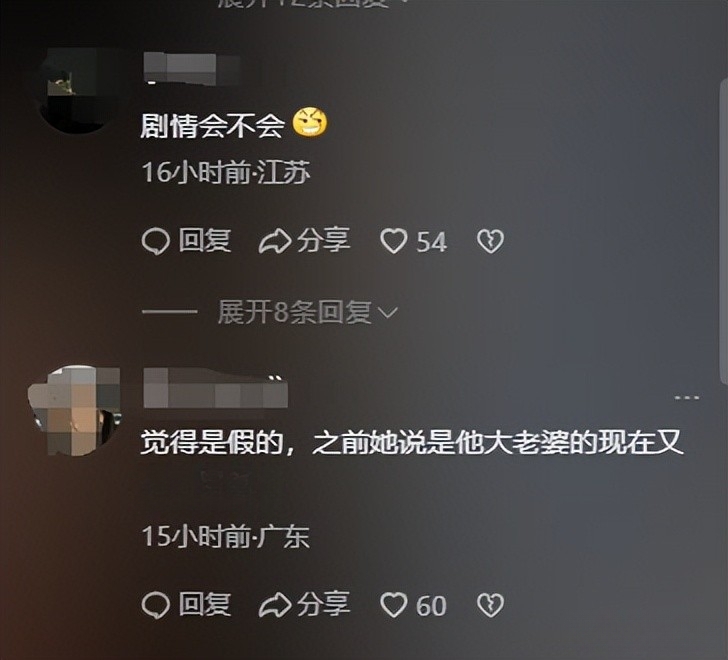This screenshot has width=728, height=660.
Task: Click the blurred username of second commenter
Action: pos(215,388)
